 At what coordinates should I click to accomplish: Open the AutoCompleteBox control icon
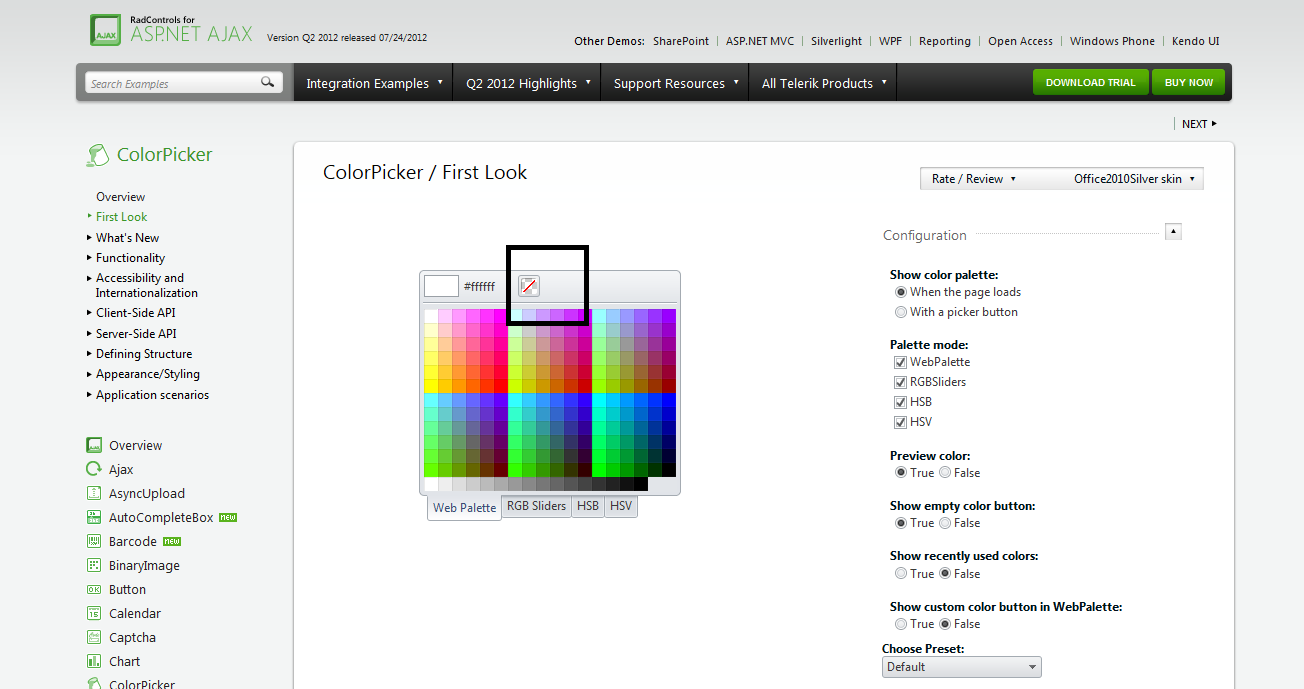pyautogui.click(x=94, y=517)
